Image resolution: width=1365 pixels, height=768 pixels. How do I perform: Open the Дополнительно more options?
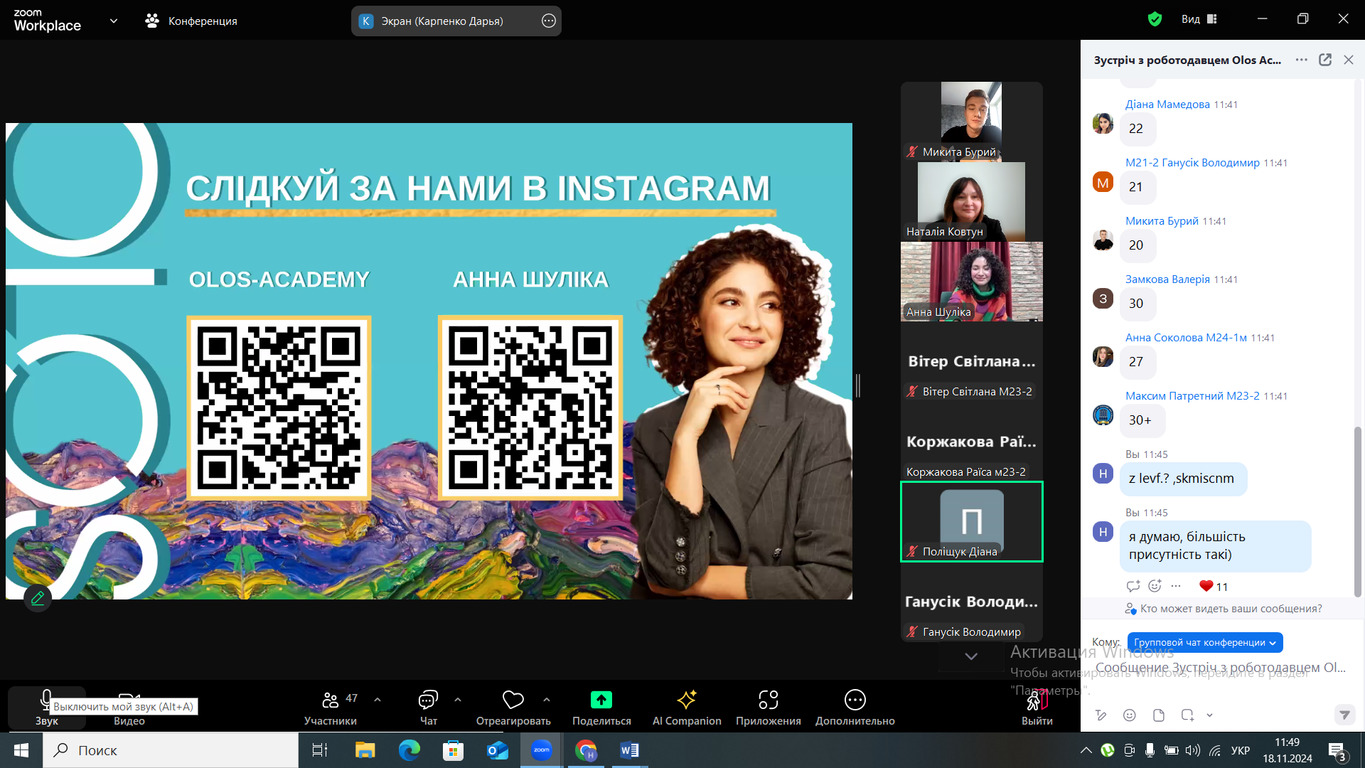(x=855, y=707)
